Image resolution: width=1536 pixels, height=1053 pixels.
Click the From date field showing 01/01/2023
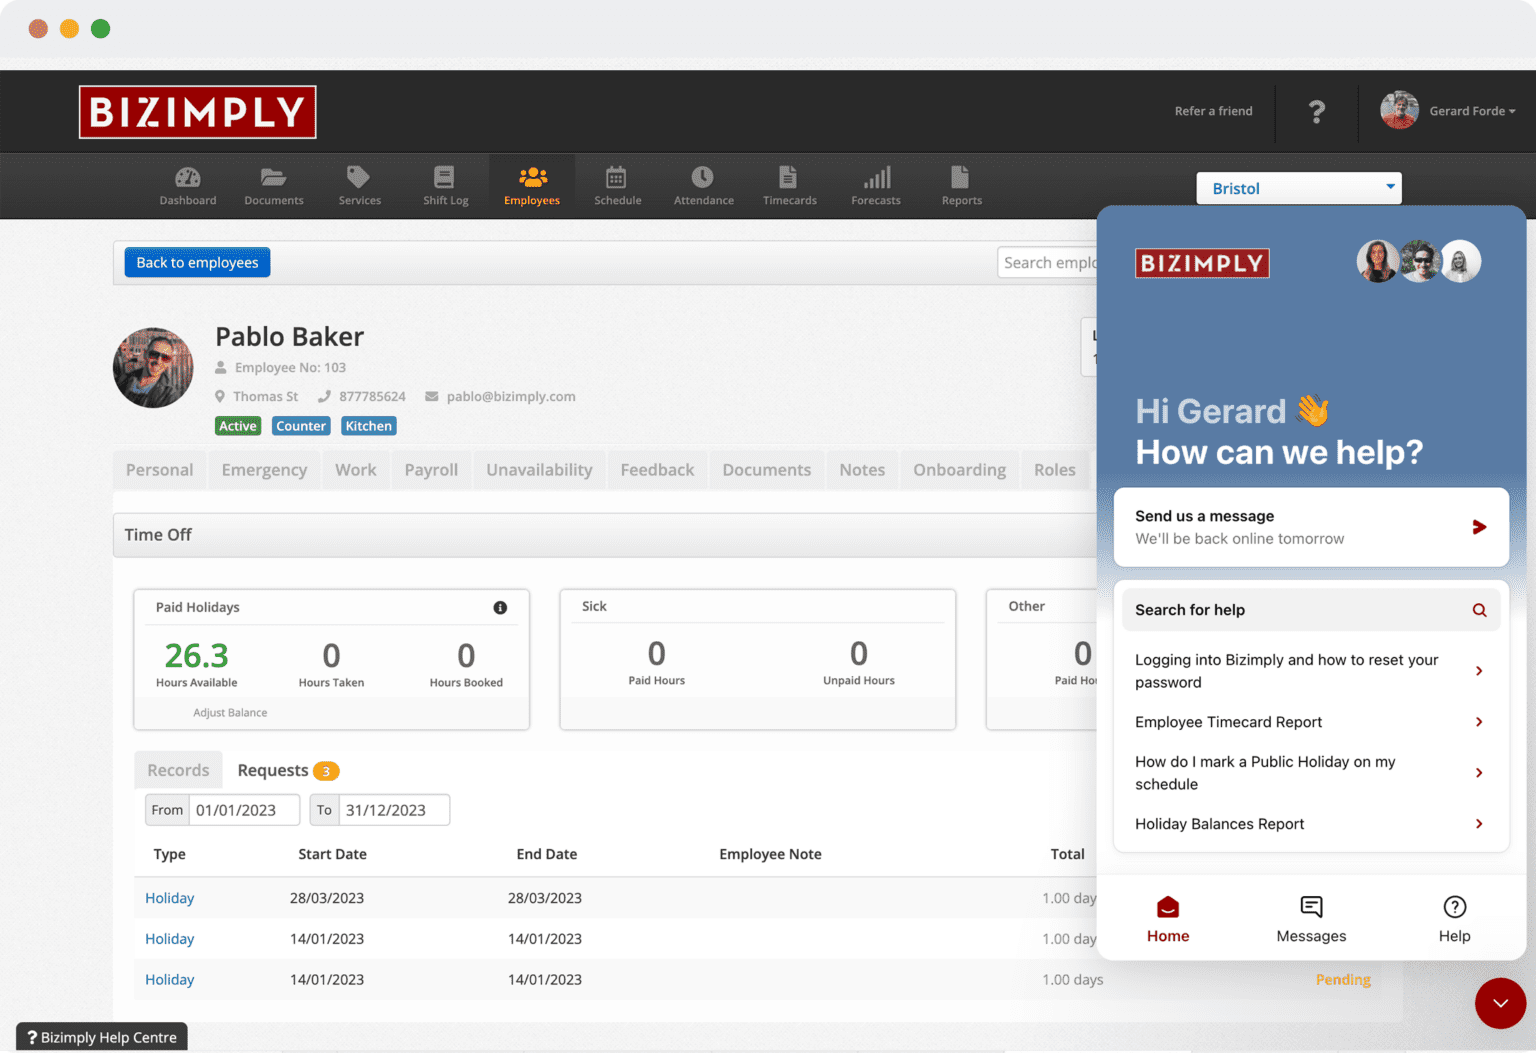(x=243, y=810)
